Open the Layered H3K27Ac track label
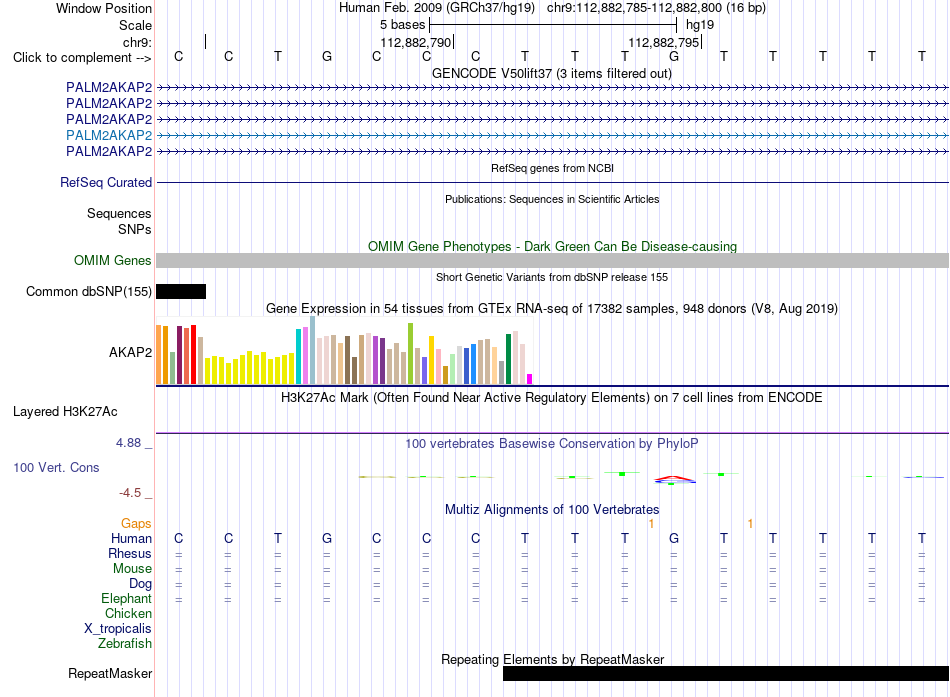The height and width of the screenshot is (697, 950). (65, 412)
